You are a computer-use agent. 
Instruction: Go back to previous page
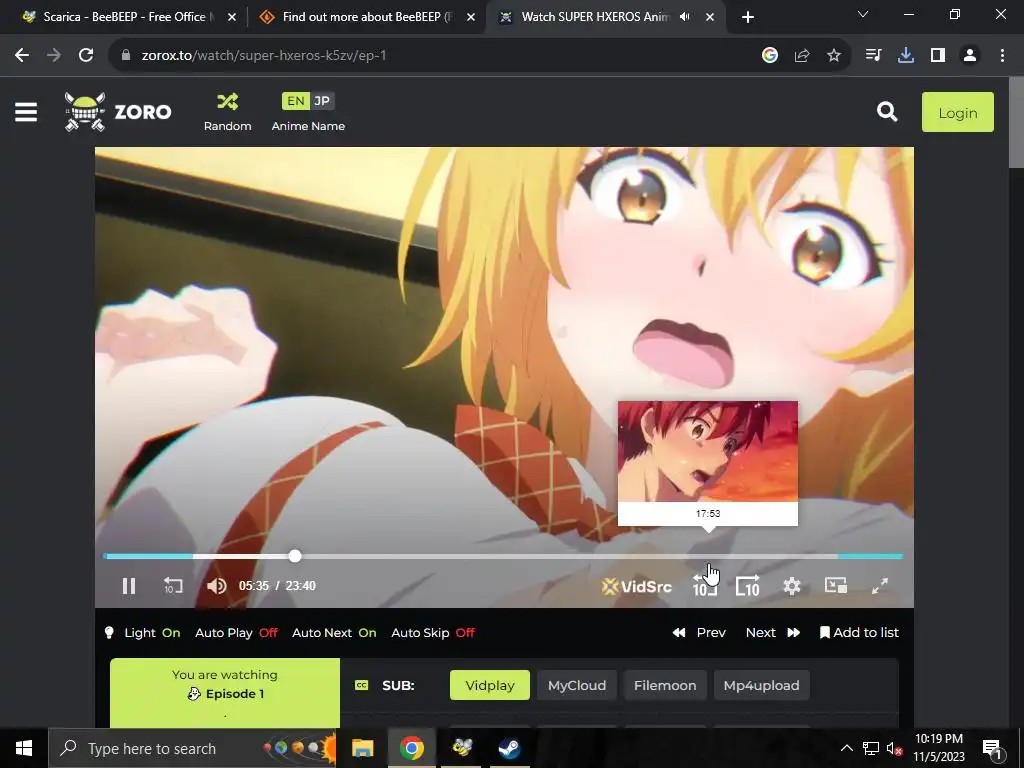tap(22, 56)
